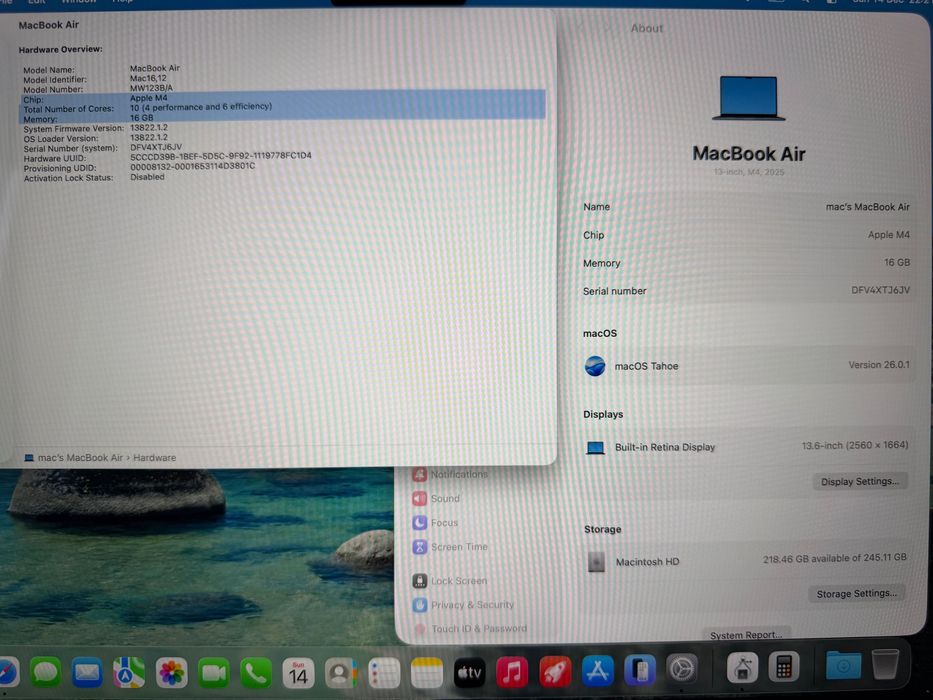This screenshot has height=700, width=933.
Task: Open Contacts from the Dock
Action: coord(340,673)
